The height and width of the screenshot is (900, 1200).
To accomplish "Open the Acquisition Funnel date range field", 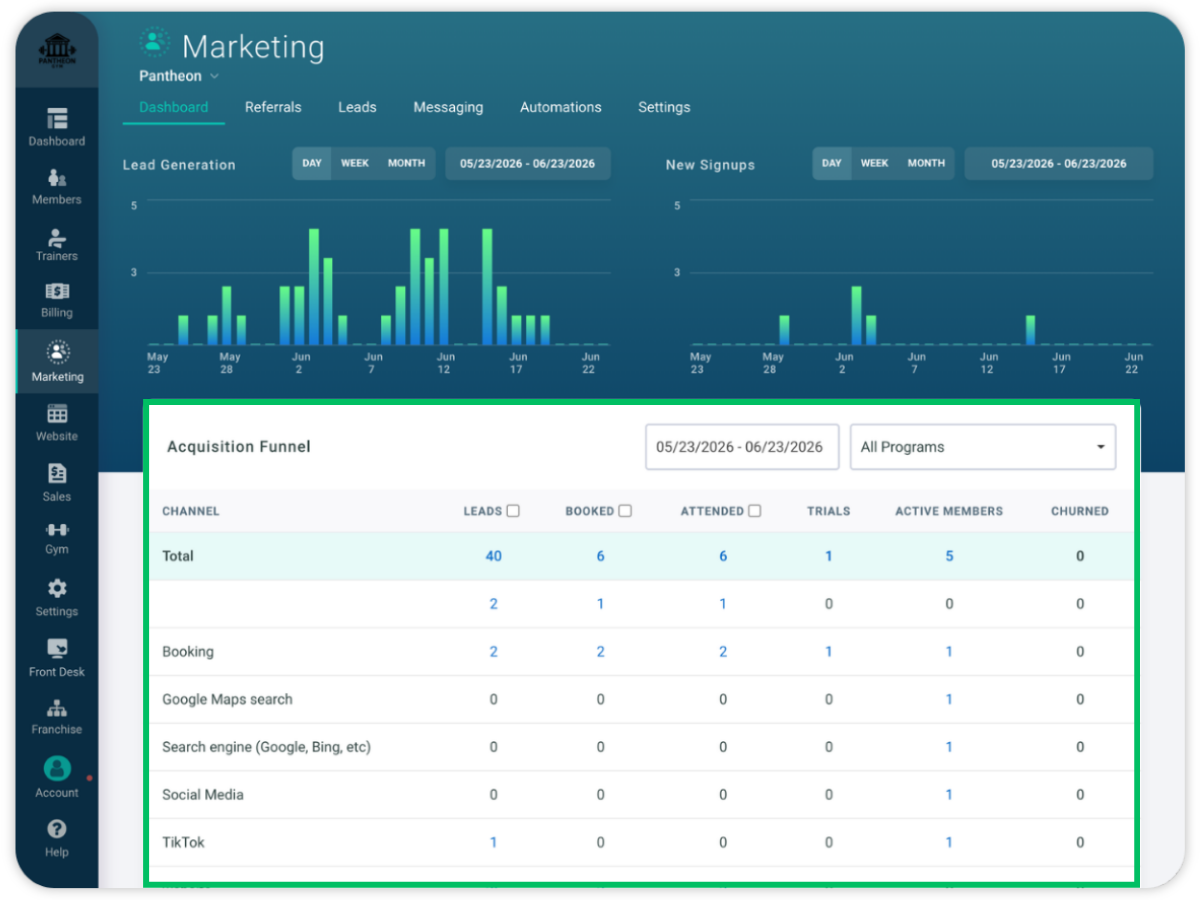I will (740, 447).
